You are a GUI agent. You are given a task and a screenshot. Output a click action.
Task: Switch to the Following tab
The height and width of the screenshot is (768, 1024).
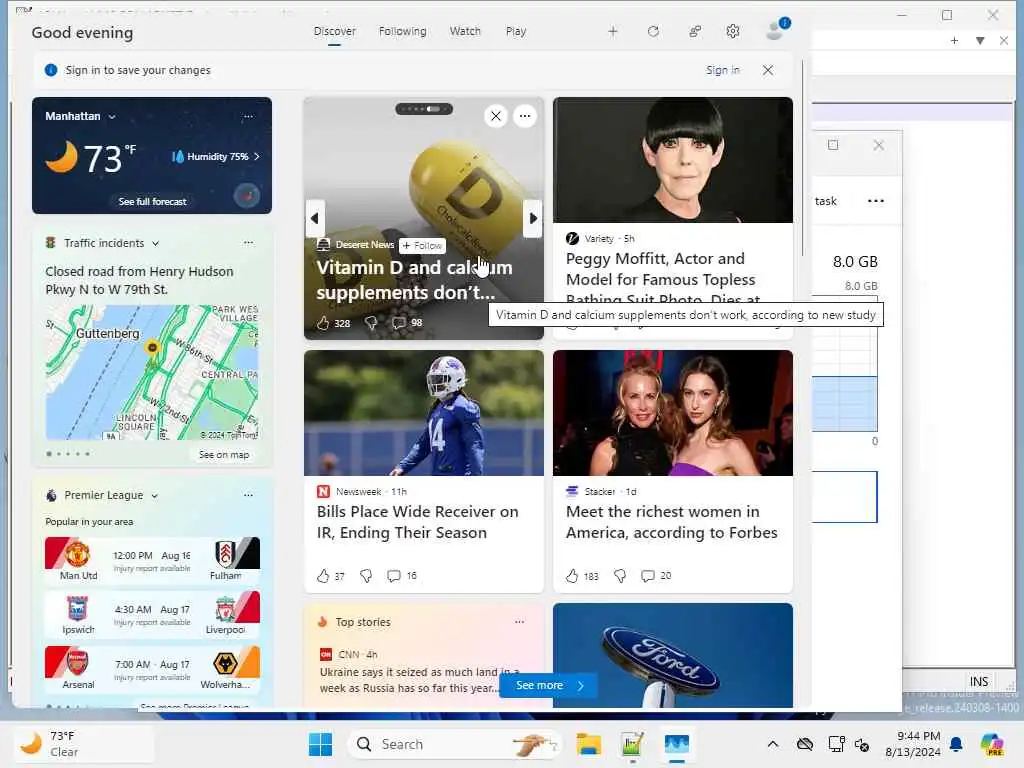click(402, 31)
